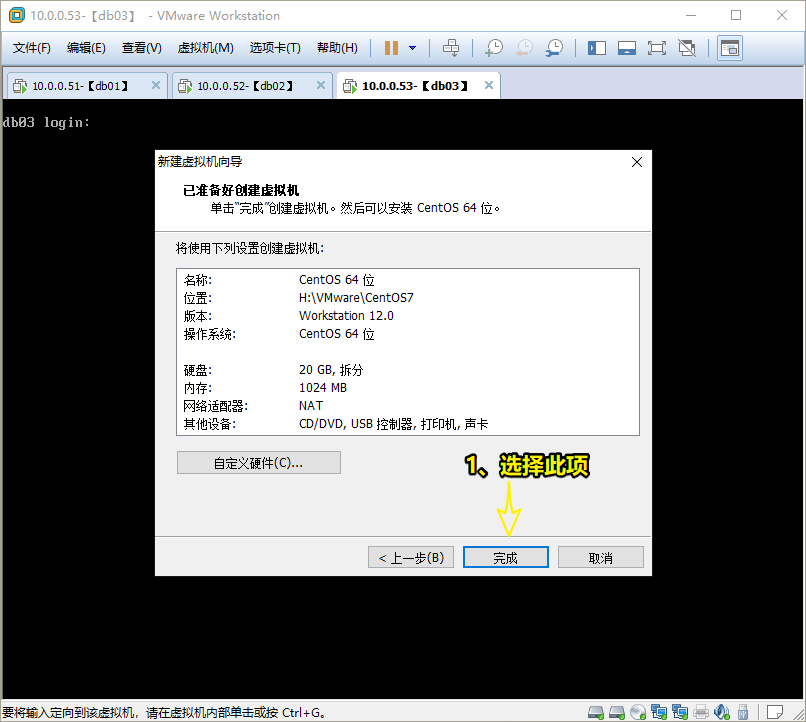Click the network adapter value NAT
The height and width of the screenshot is (722, 806).
pos(311,406)
